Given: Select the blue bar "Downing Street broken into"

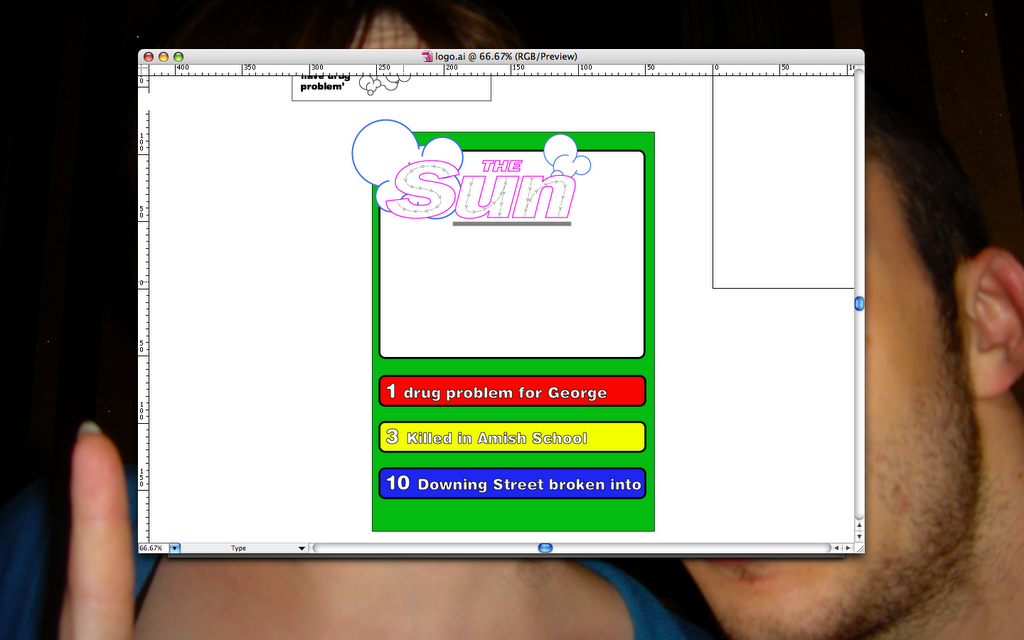Looking at the screenshot, I should (512, 483).
